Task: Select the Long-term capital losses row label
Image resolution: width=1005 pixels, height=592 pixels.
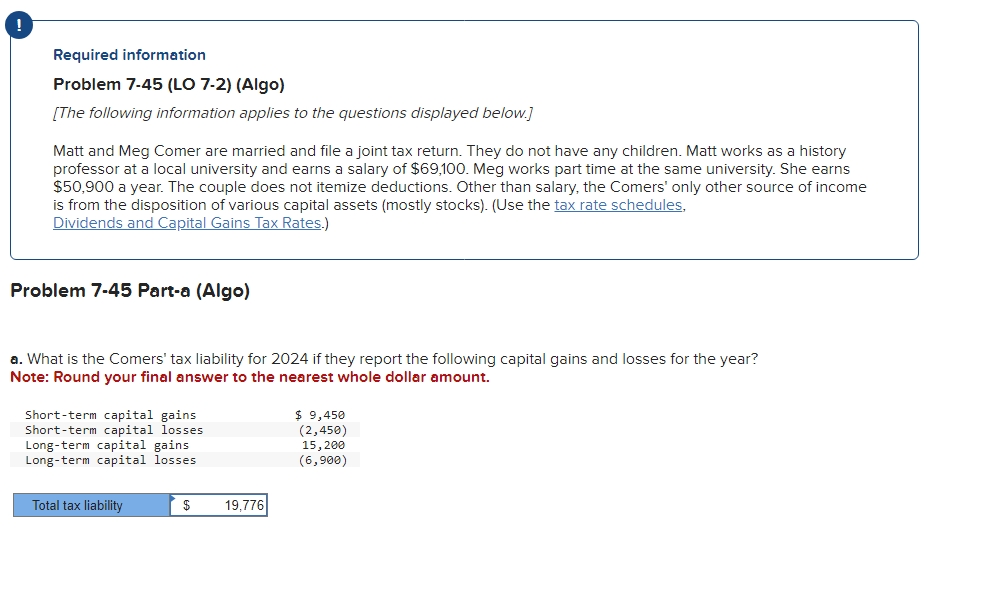Action: [110, 460]
